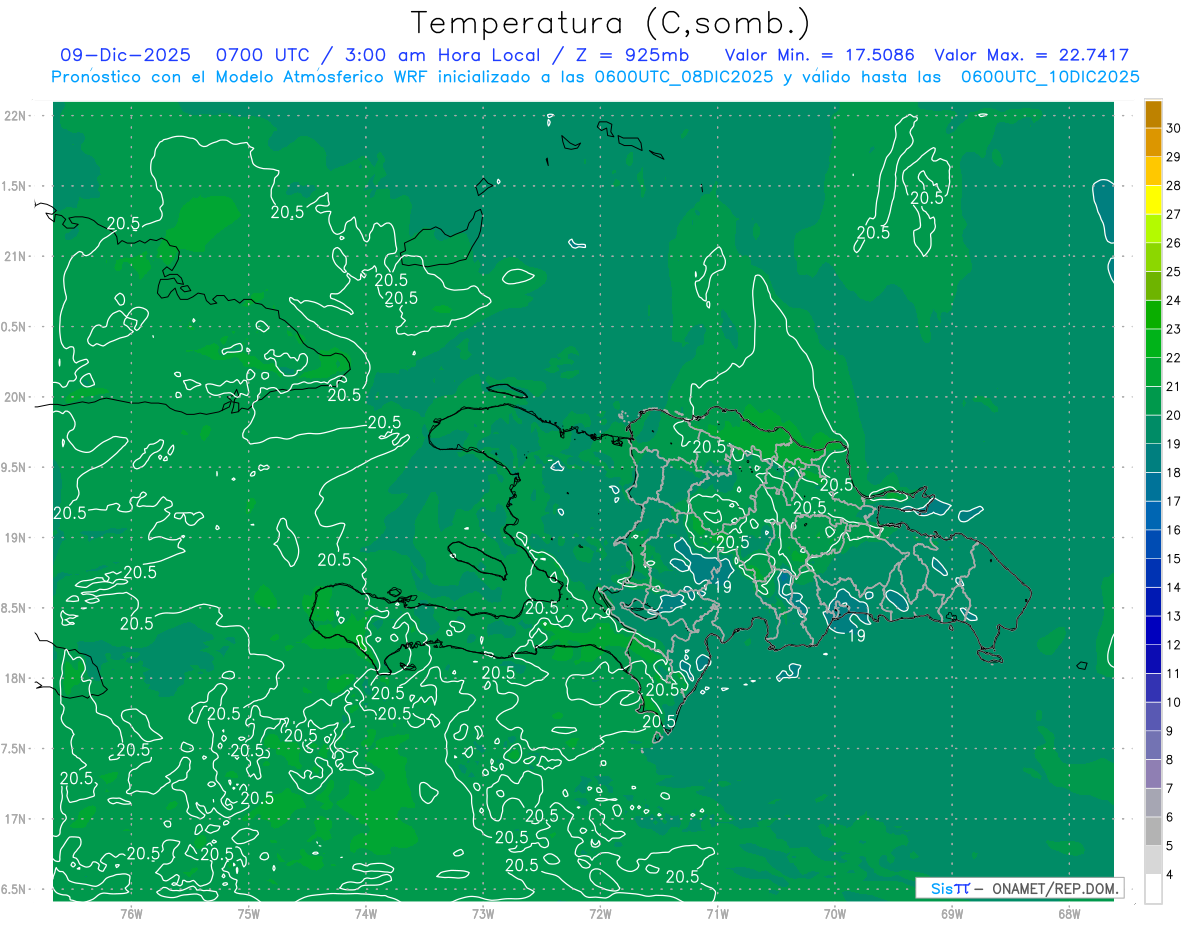The width and height of the screenshot is (1200, 927).
Task: Click the colorbar label 30
Action: [1174, 128]
